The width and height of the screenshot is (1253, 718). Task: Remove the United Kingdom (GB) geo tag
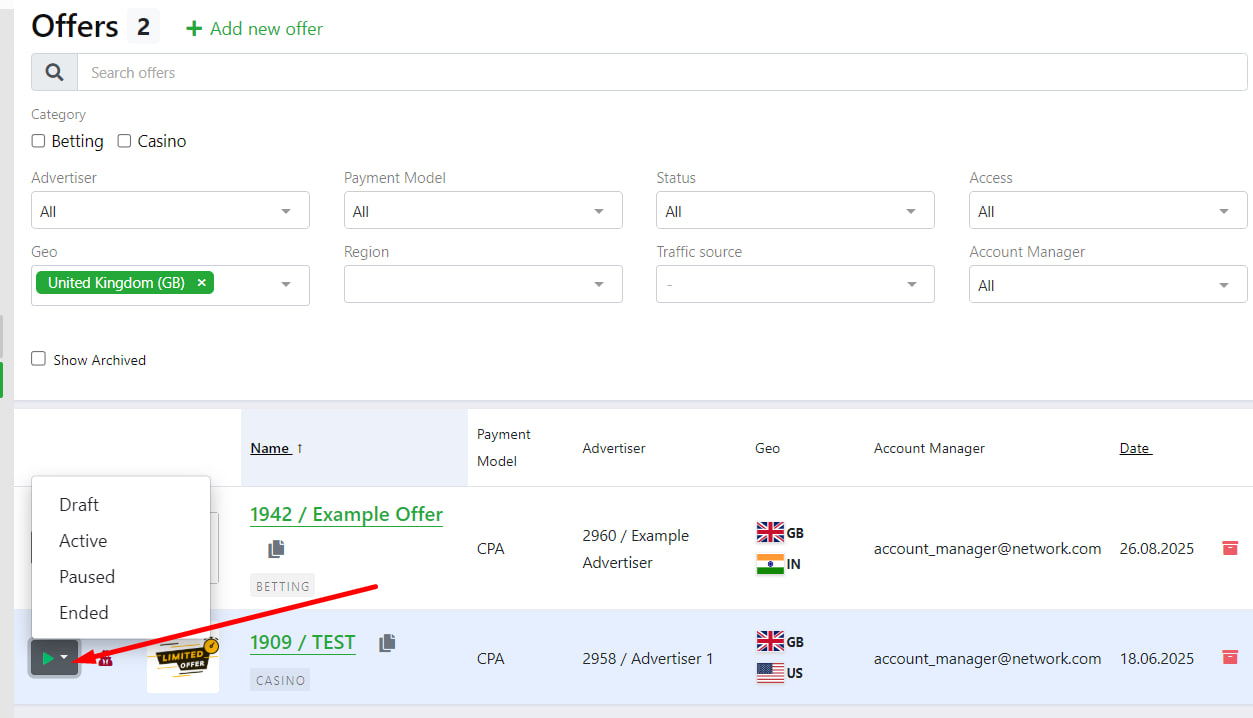click(x=201, y=283)
